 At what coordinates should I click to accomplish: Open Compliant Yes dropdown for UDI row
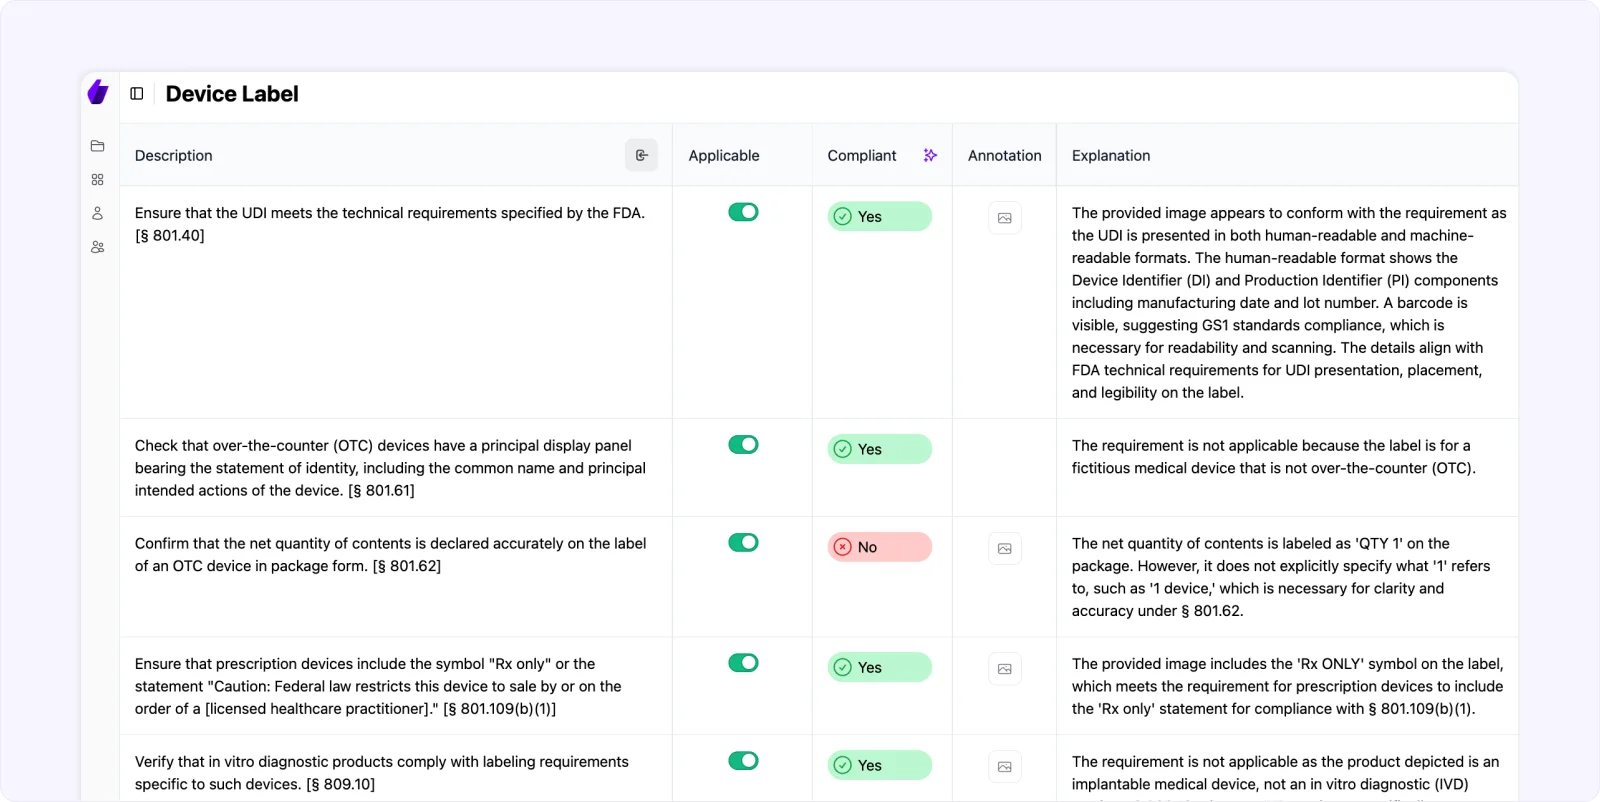click(x=879, y=217)
